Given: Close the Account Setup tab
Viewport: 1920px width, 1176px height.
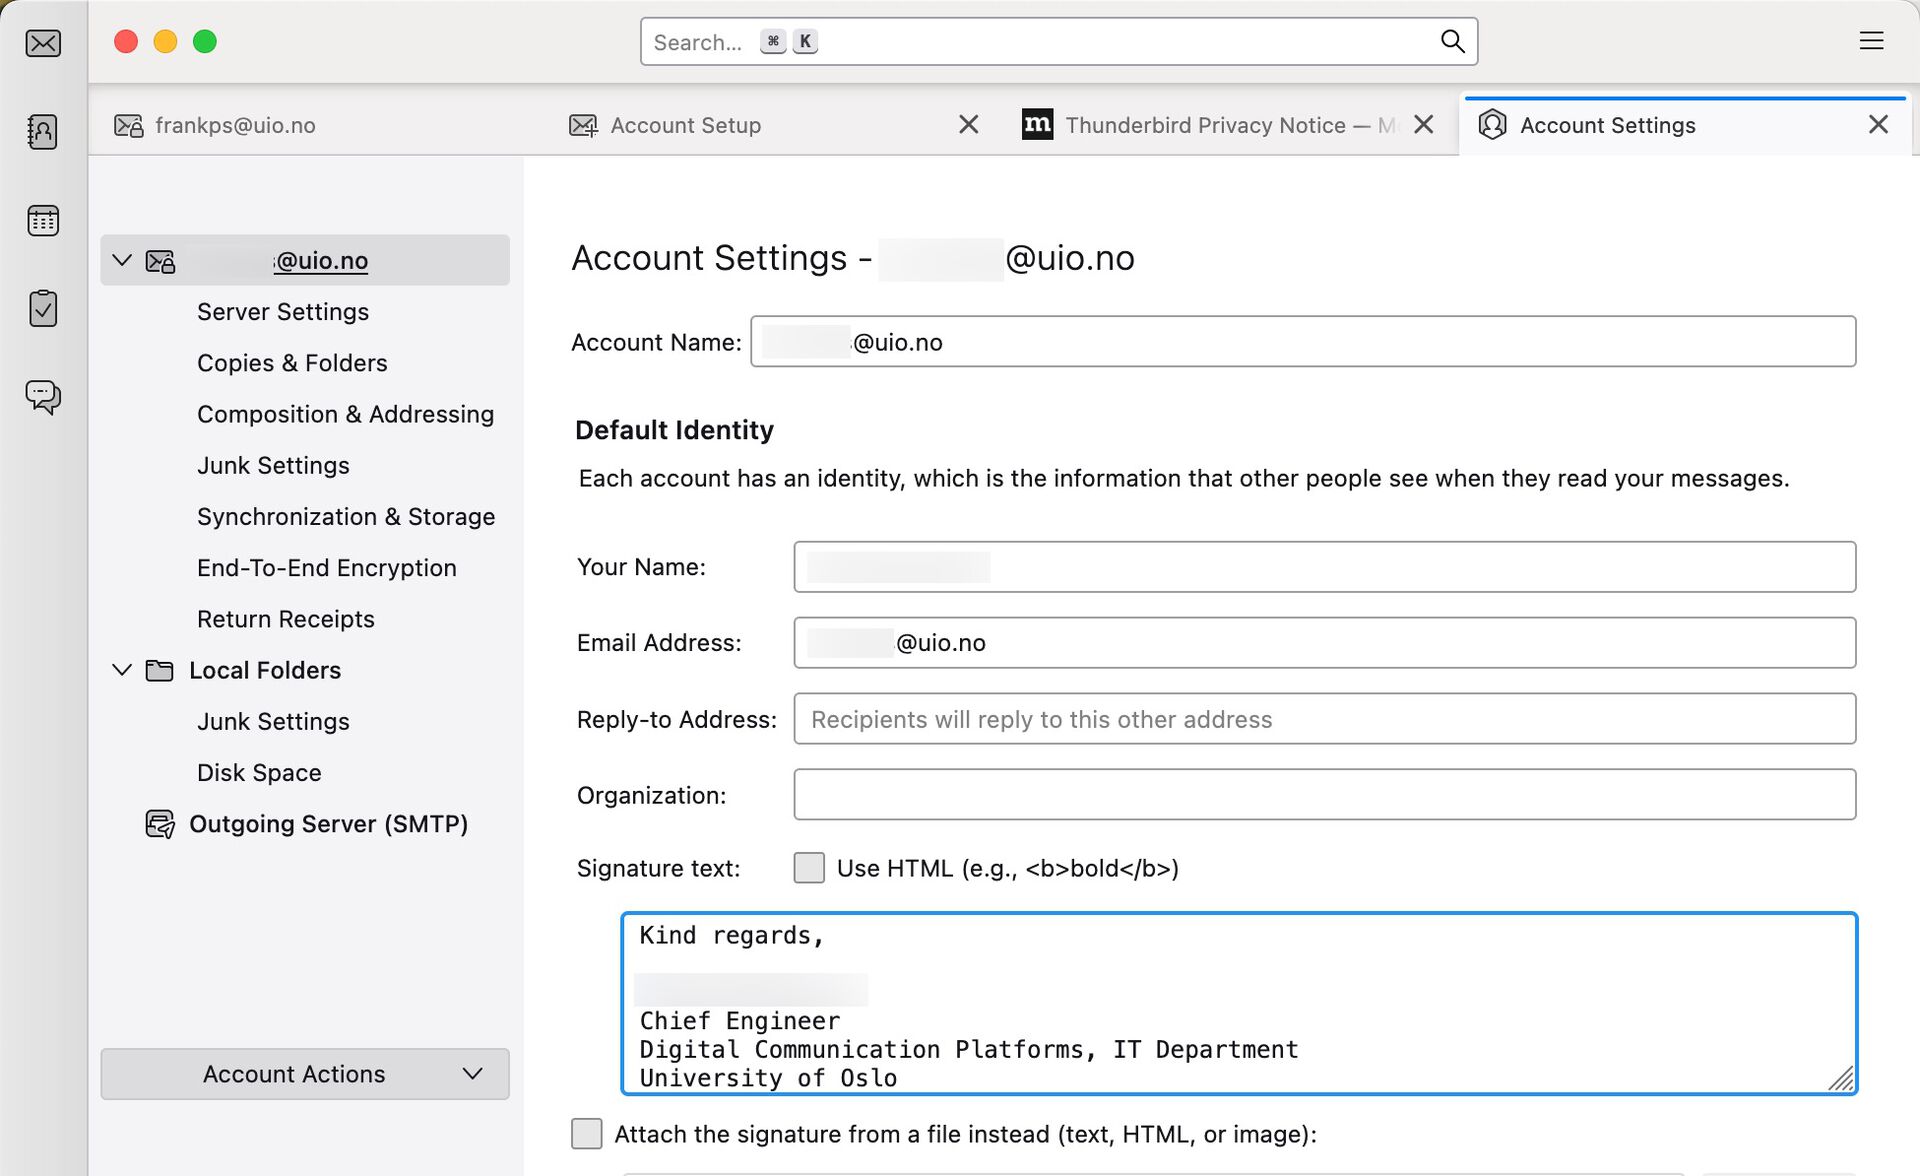Looking at the screenshot, I should pyautogui.click(x=968, y=125).
